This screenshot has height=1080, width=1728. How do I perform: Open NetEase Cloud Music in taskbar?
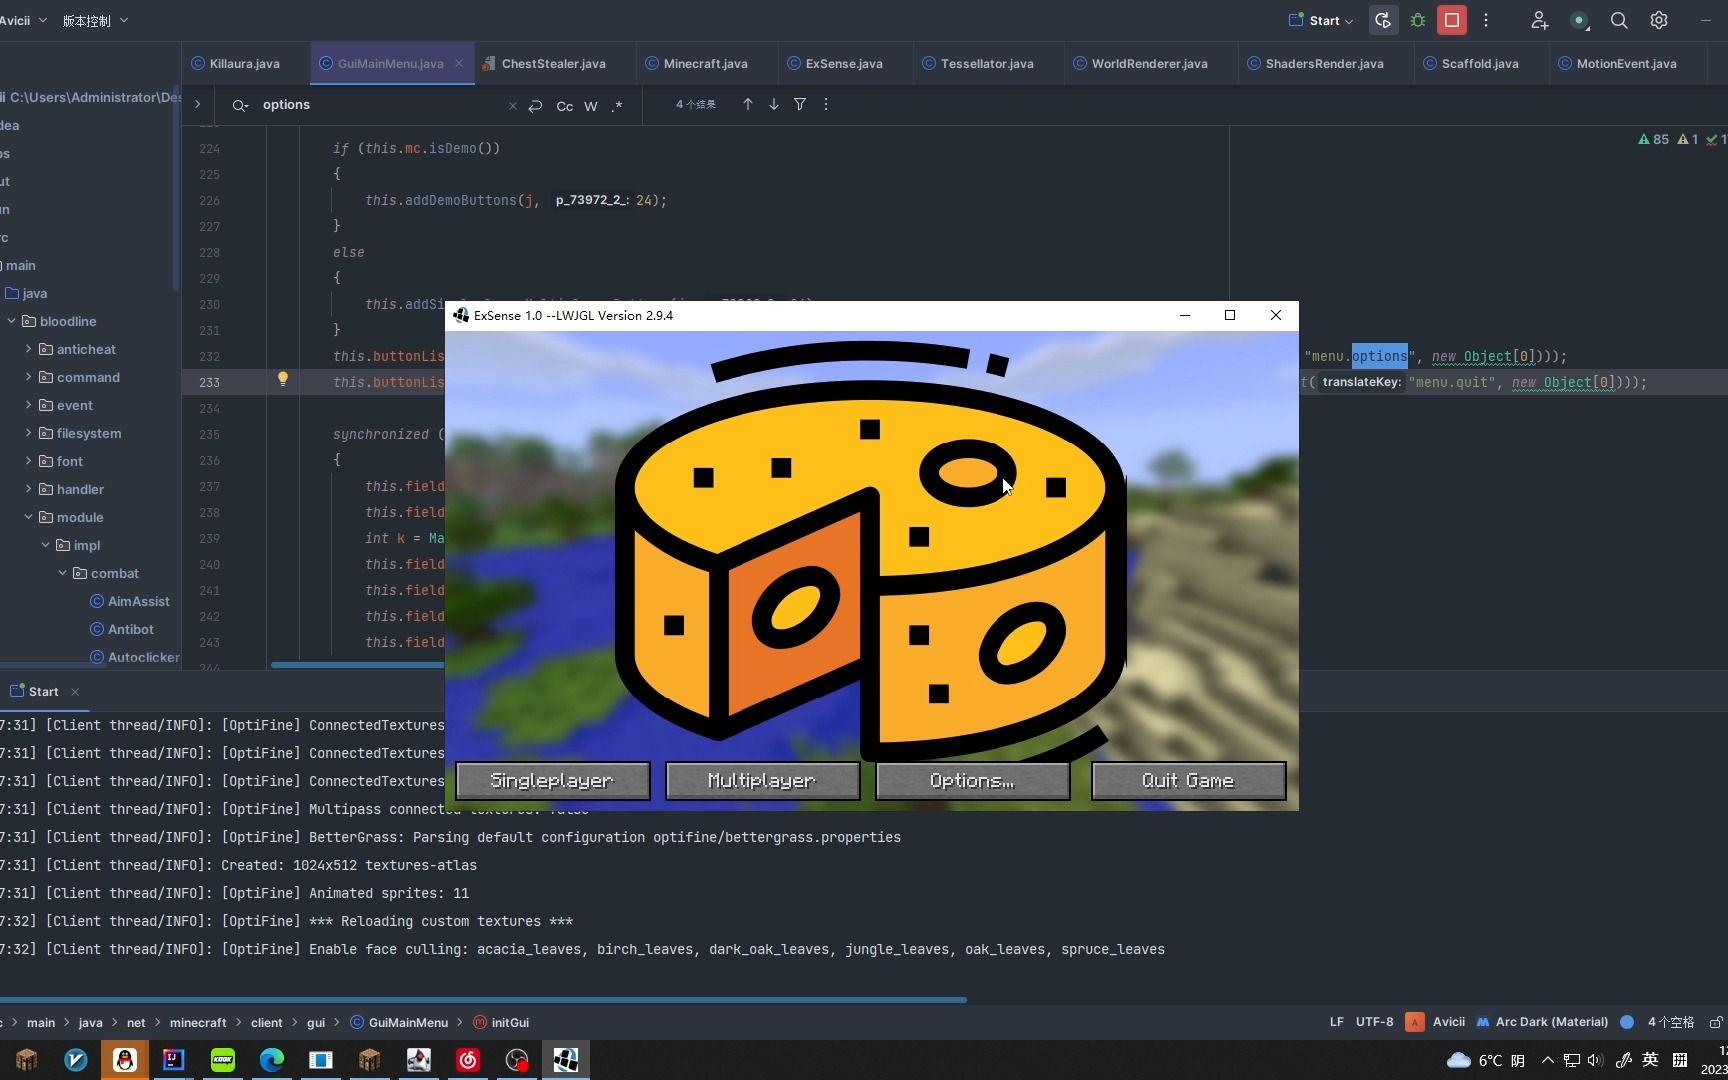[468, 1060]
